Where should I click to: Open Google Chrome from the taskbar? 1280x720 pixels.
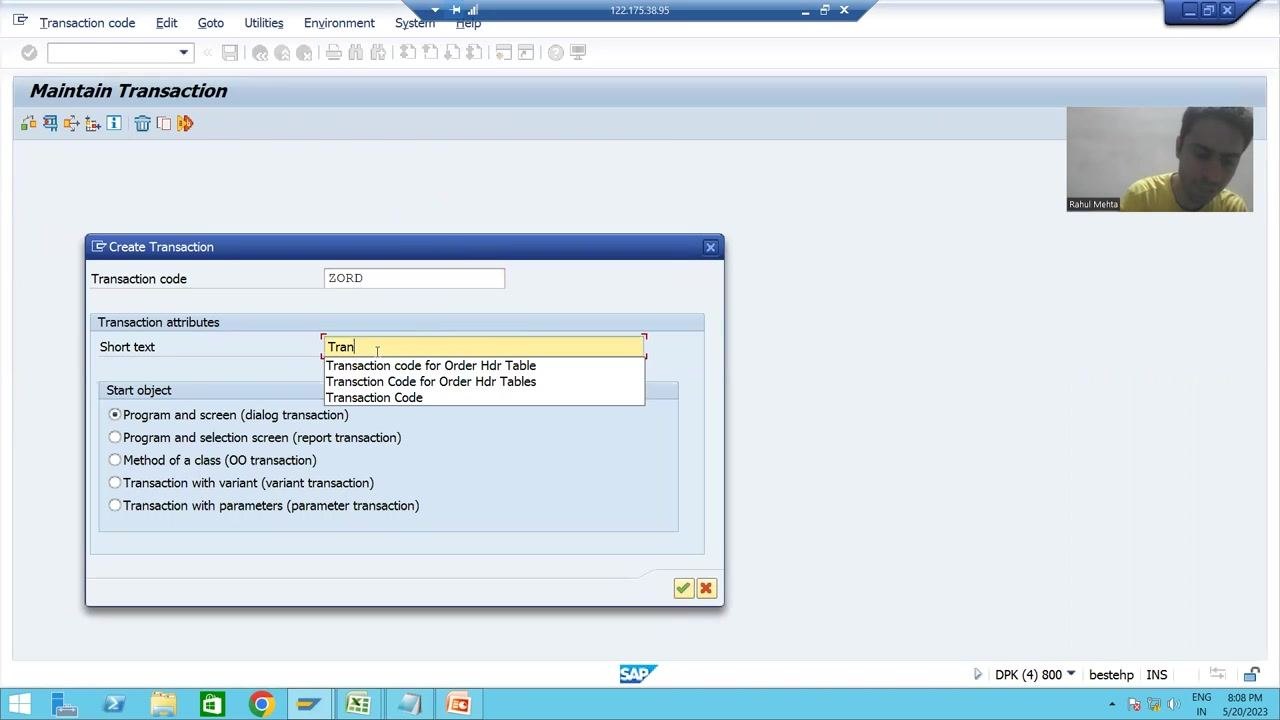[x=261, y=704]
